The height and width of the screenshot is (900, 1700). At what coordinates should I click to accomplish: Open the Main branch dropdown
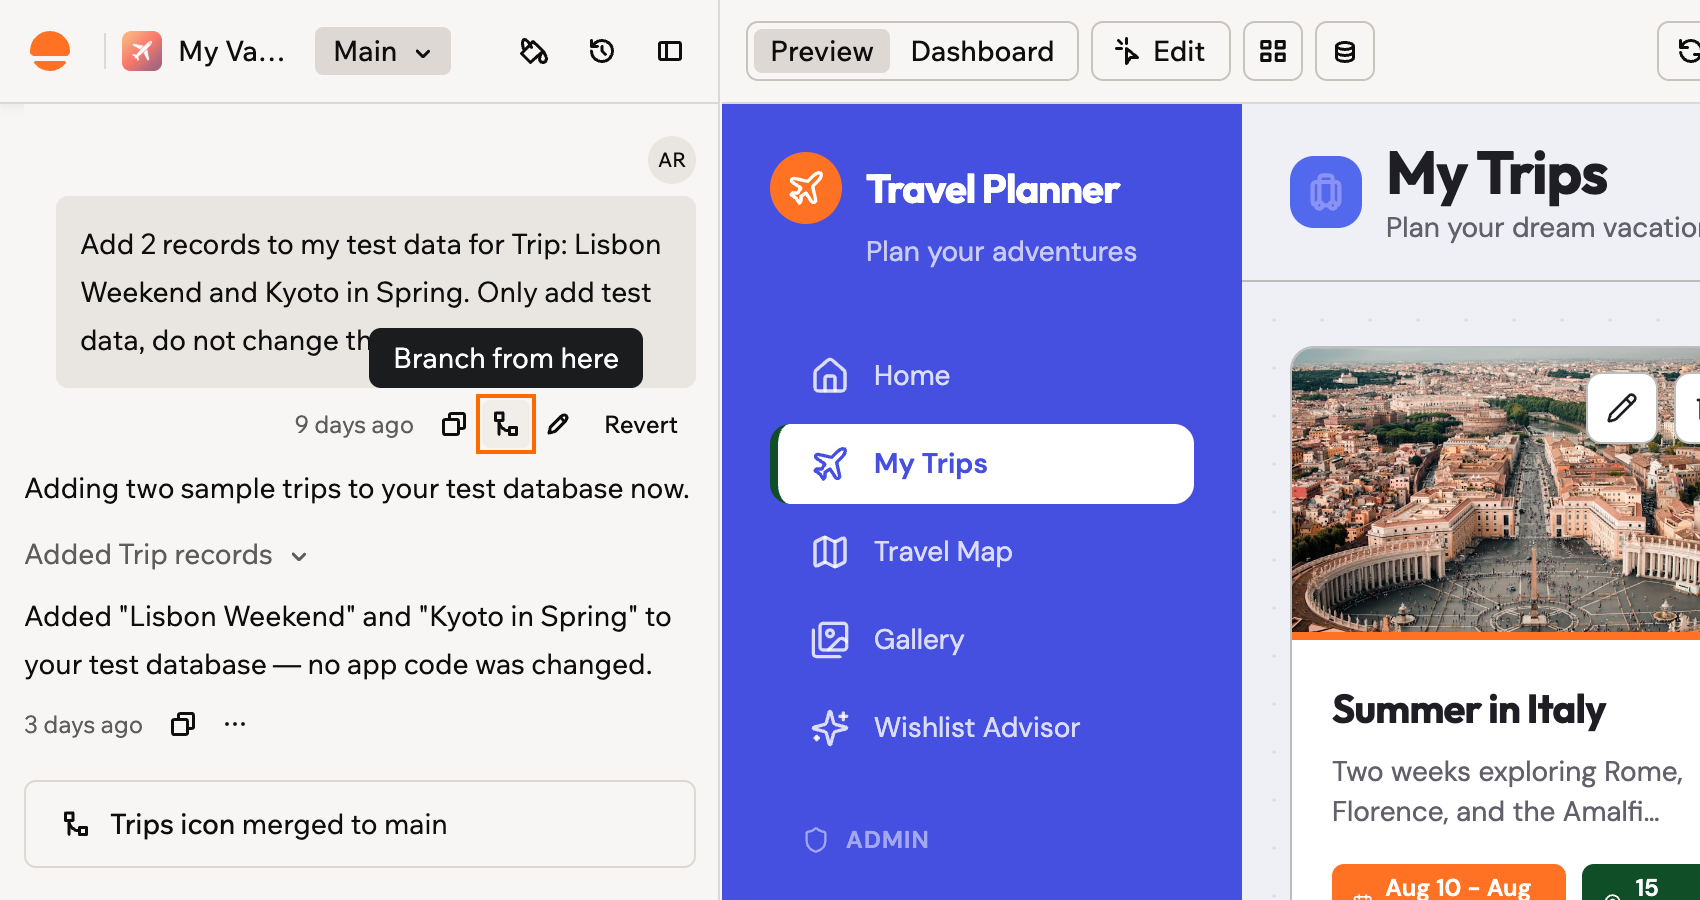coord(383,51)
